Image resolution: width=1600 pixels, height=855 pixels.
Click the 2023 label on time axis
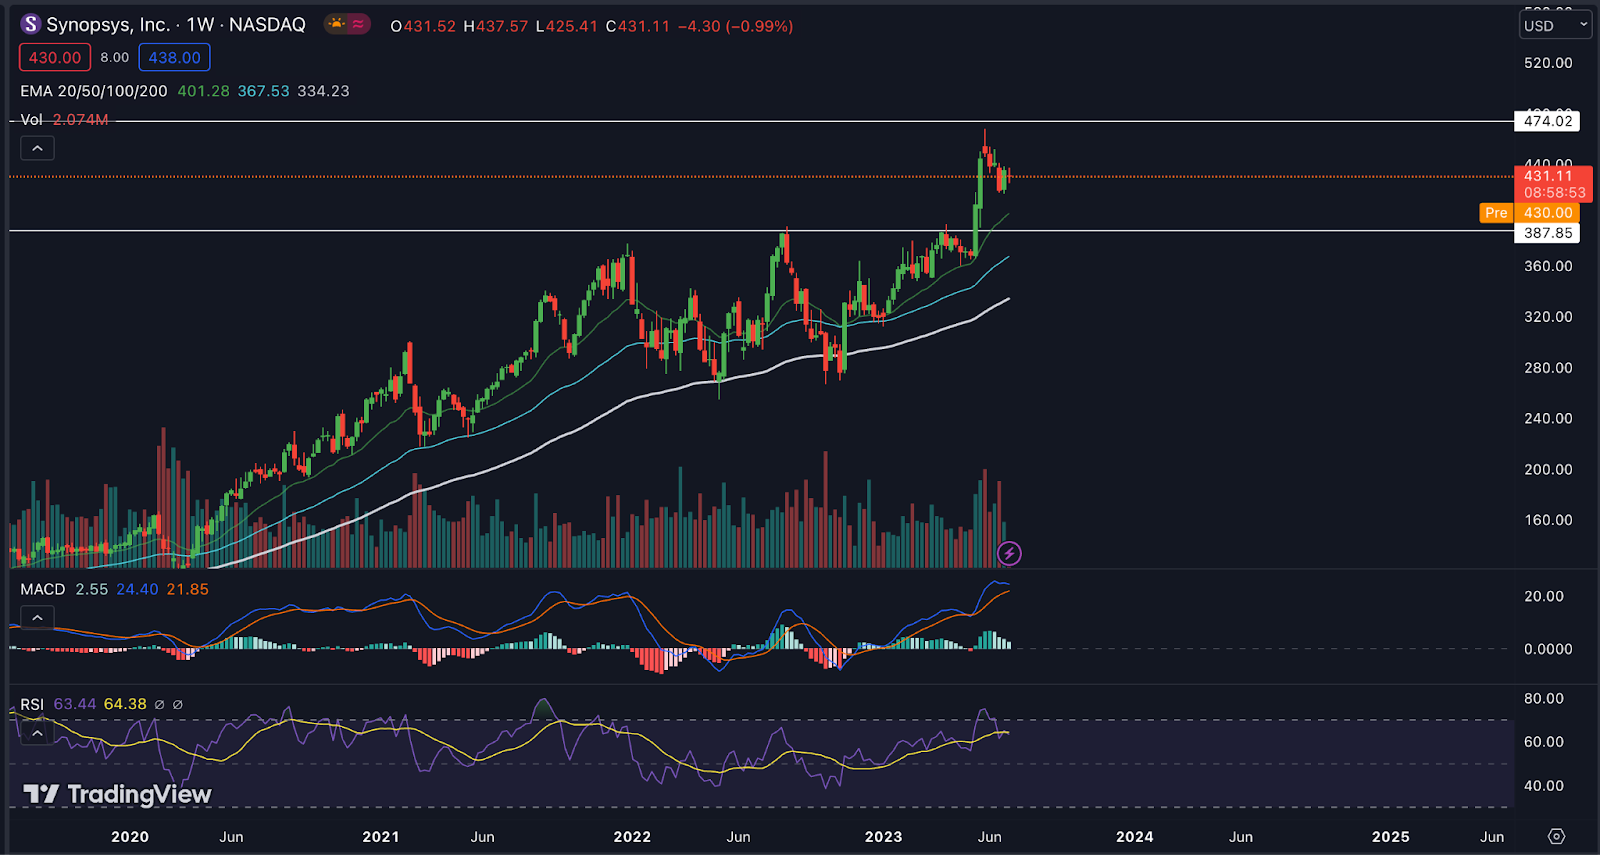click(x=883, y=837)
